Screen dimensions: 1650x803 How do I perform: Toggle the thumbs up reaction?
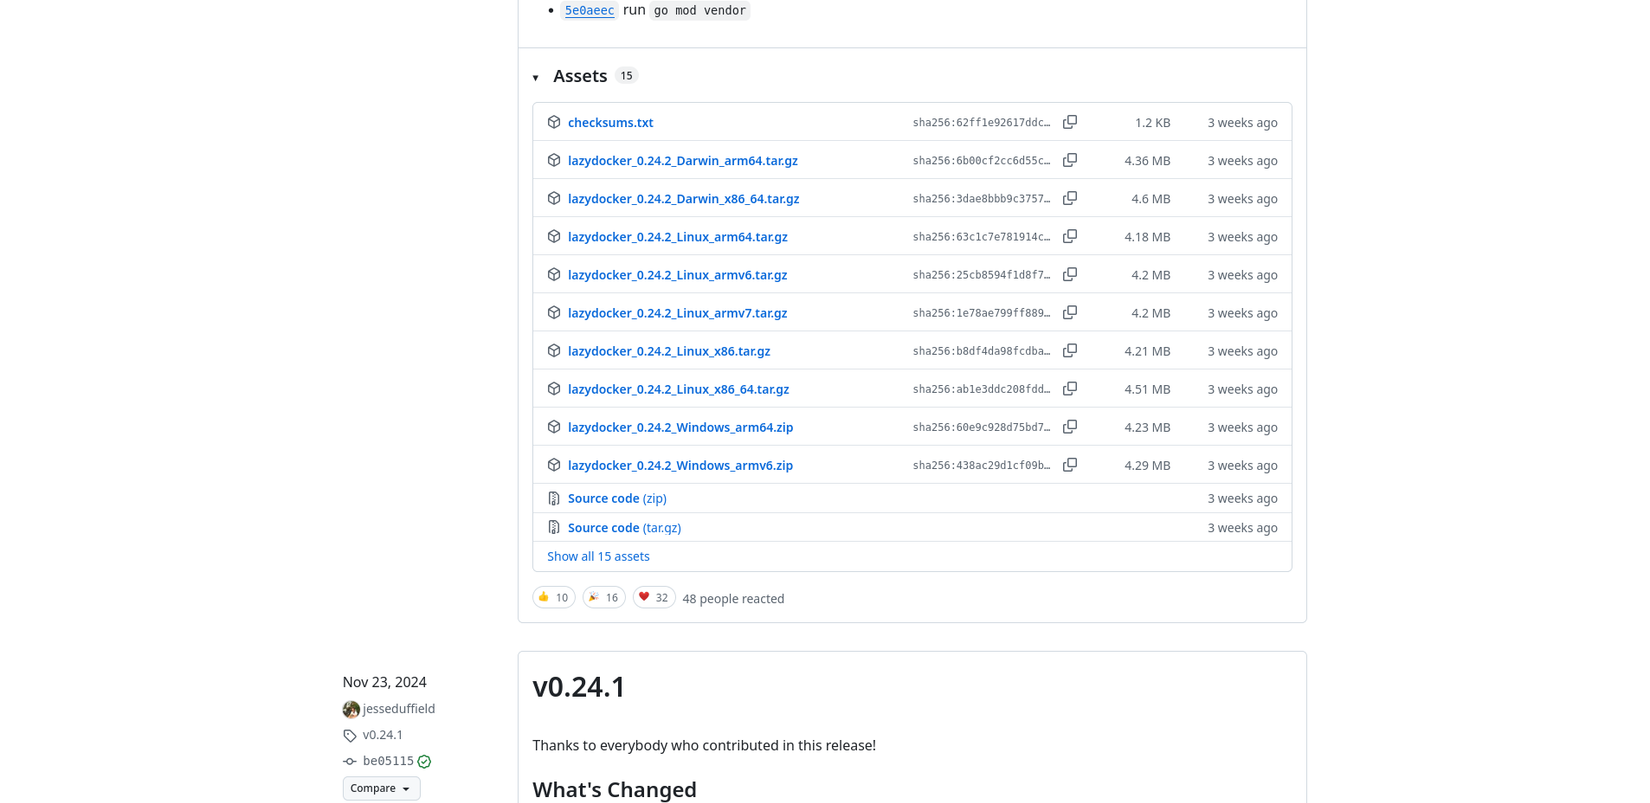click(553, 598)
